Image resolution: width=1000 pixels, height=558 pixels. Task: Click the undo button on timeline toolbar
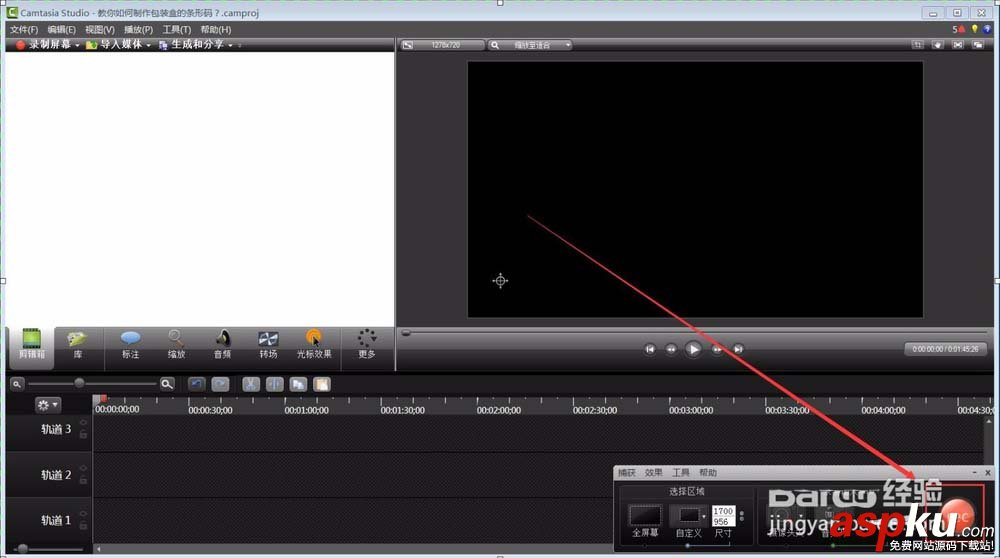(x=196, y=384)
